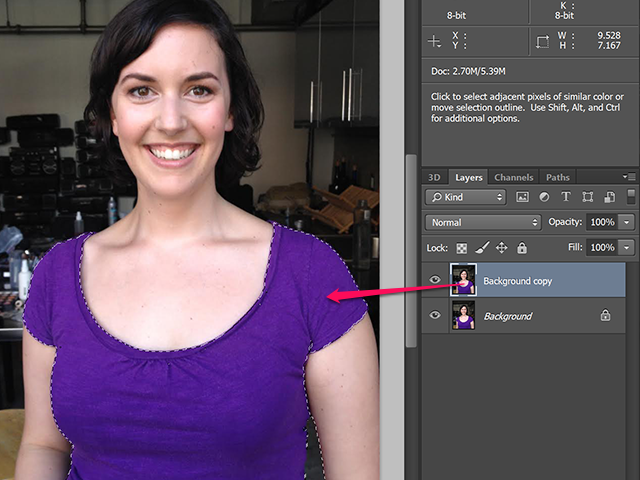
Task: Lock transparent pixels icon
Action: [x=462, y=248]
